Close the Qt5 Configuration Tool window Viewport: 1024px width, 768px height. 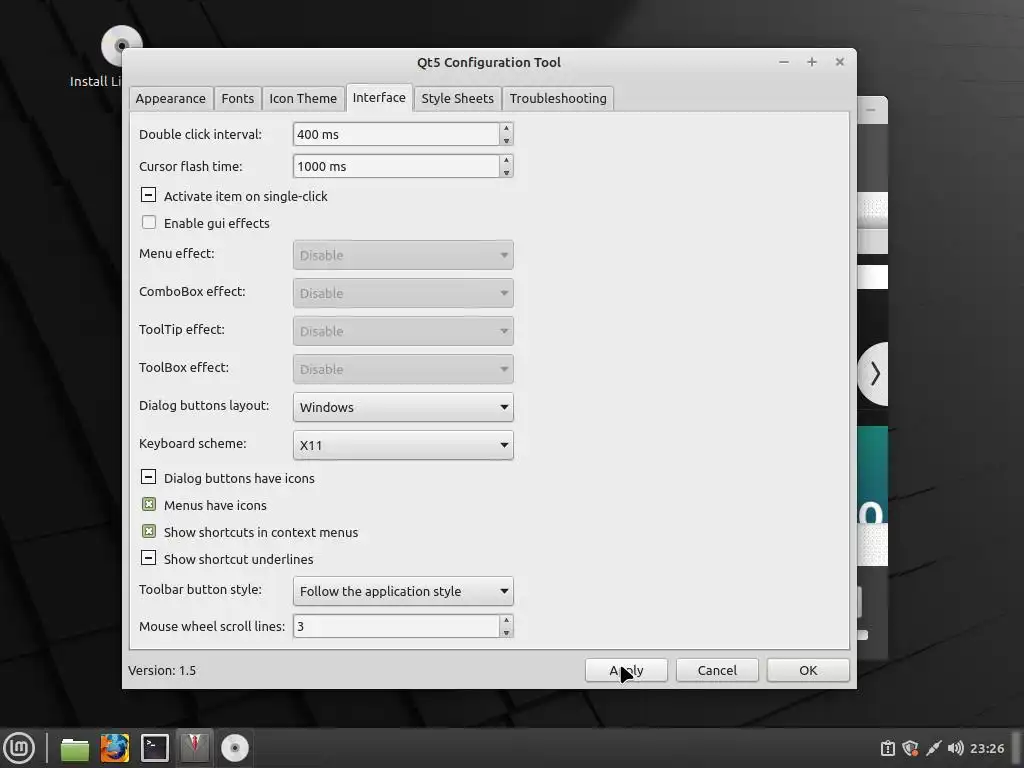[x=840, y=62]
